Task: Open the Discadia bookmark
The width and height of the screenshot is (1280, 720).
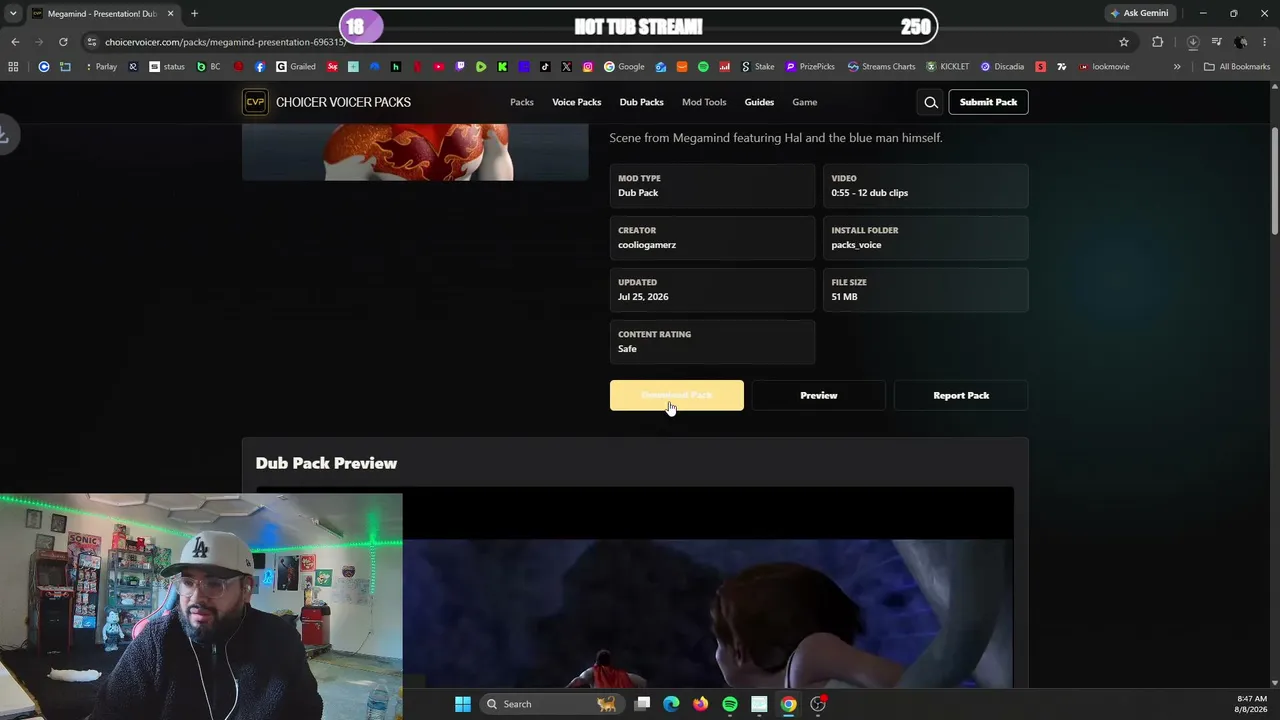Action: 1002,67
